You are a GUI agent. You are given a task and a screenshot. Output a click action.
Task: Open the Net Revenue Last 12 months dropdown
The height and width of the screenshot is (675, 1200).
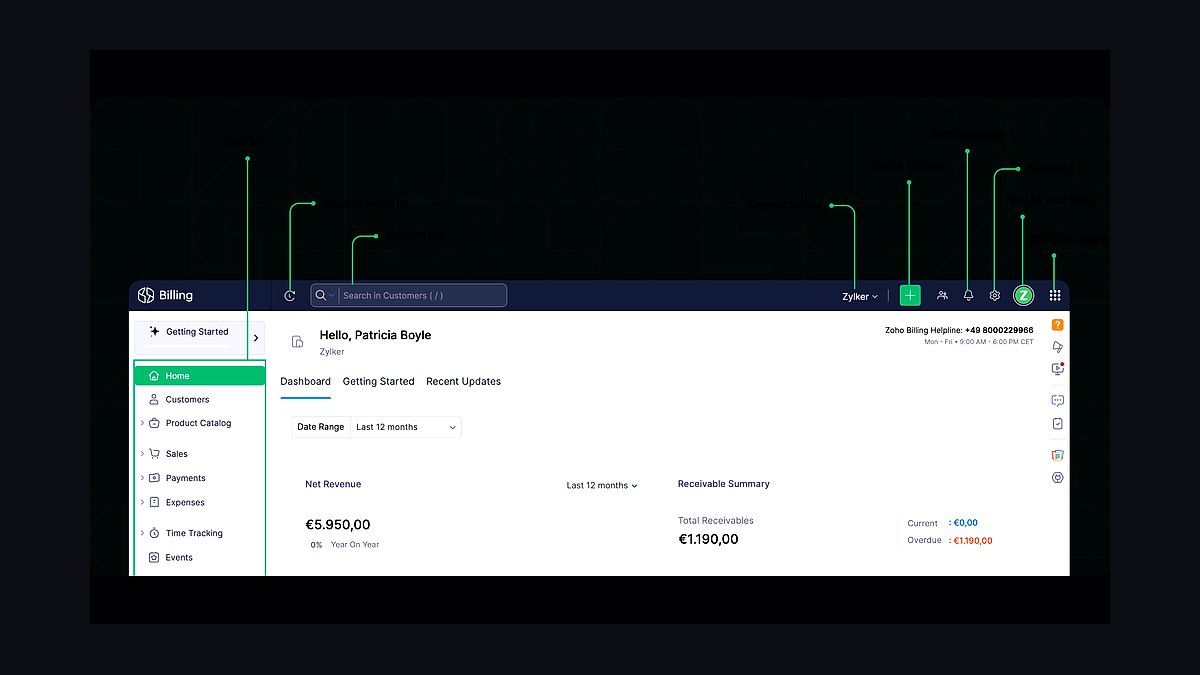[602, 485]
